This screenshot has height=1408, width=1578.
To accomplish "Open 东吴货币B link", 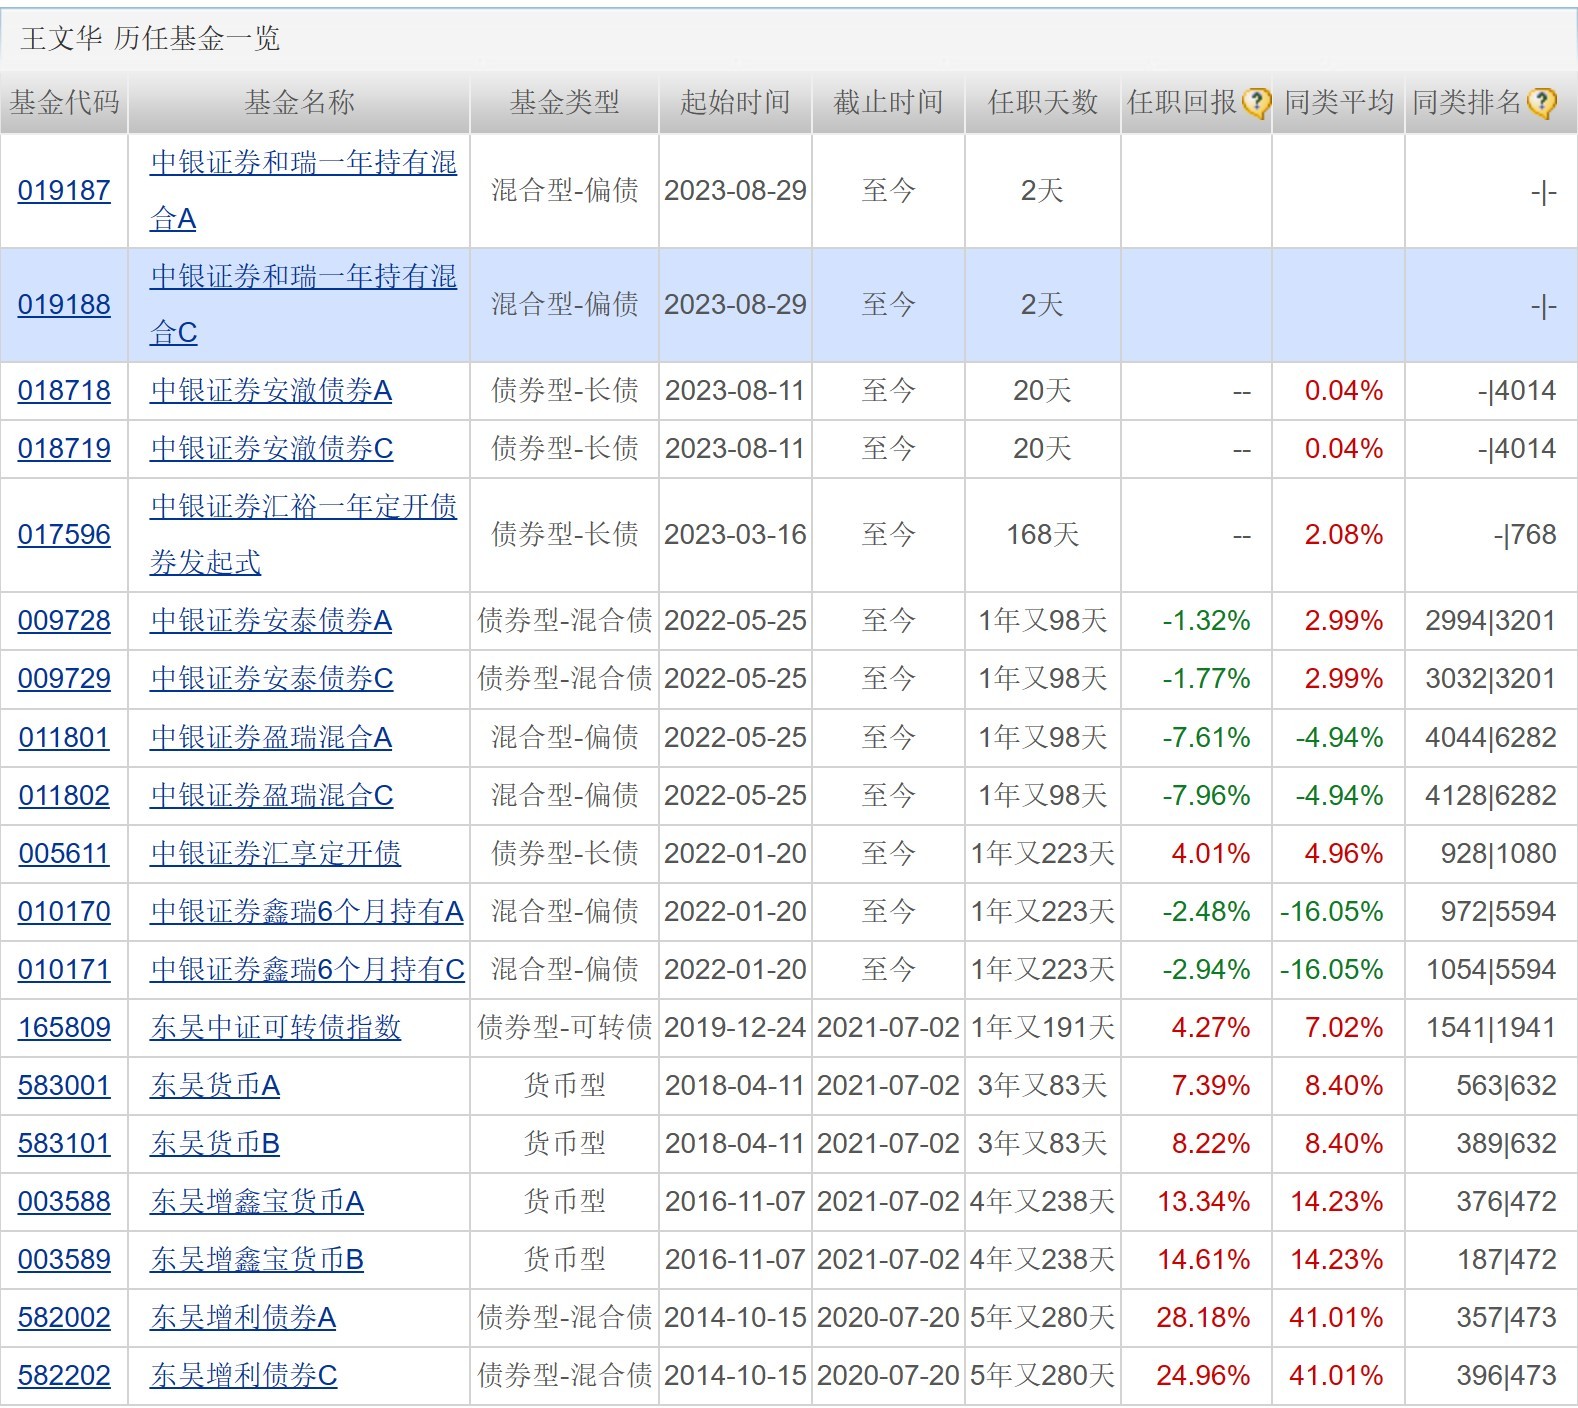I will (x=215, y=1143).
